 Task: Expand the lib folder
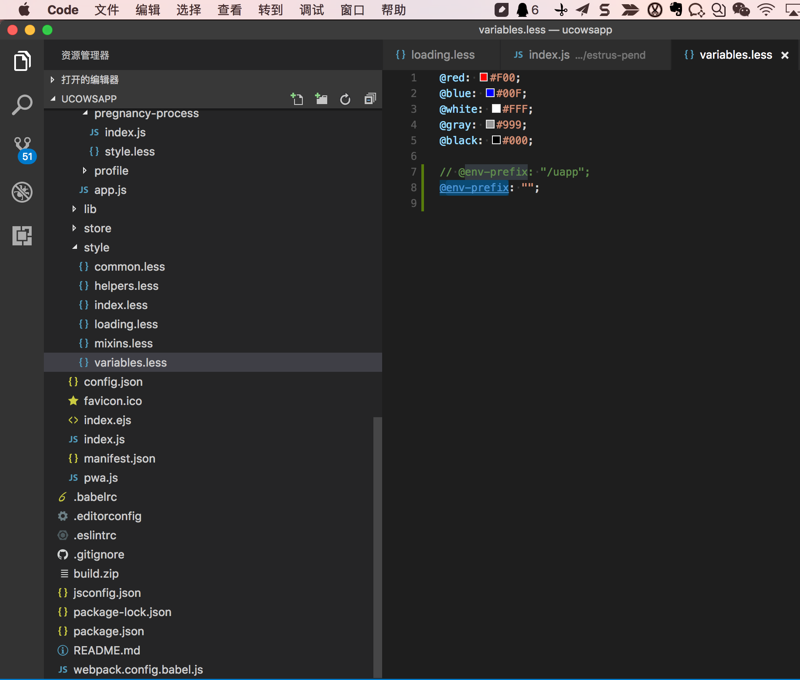90,209
